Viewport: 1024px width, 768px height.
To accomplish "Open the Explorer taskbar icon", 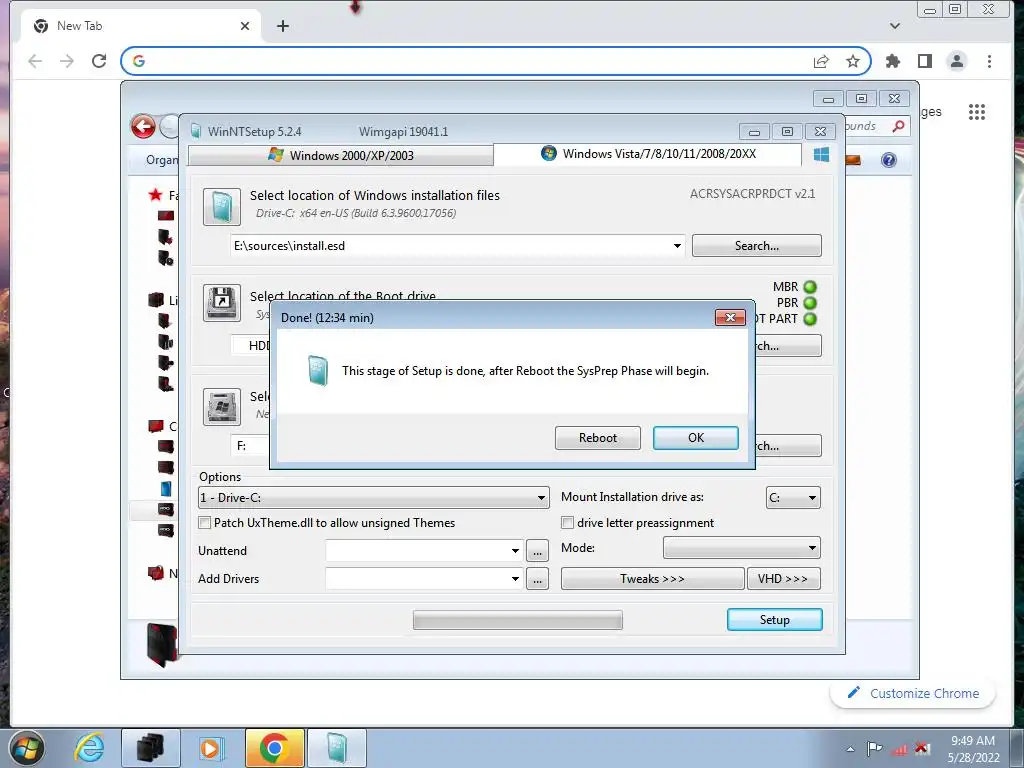I will [150, 748].
